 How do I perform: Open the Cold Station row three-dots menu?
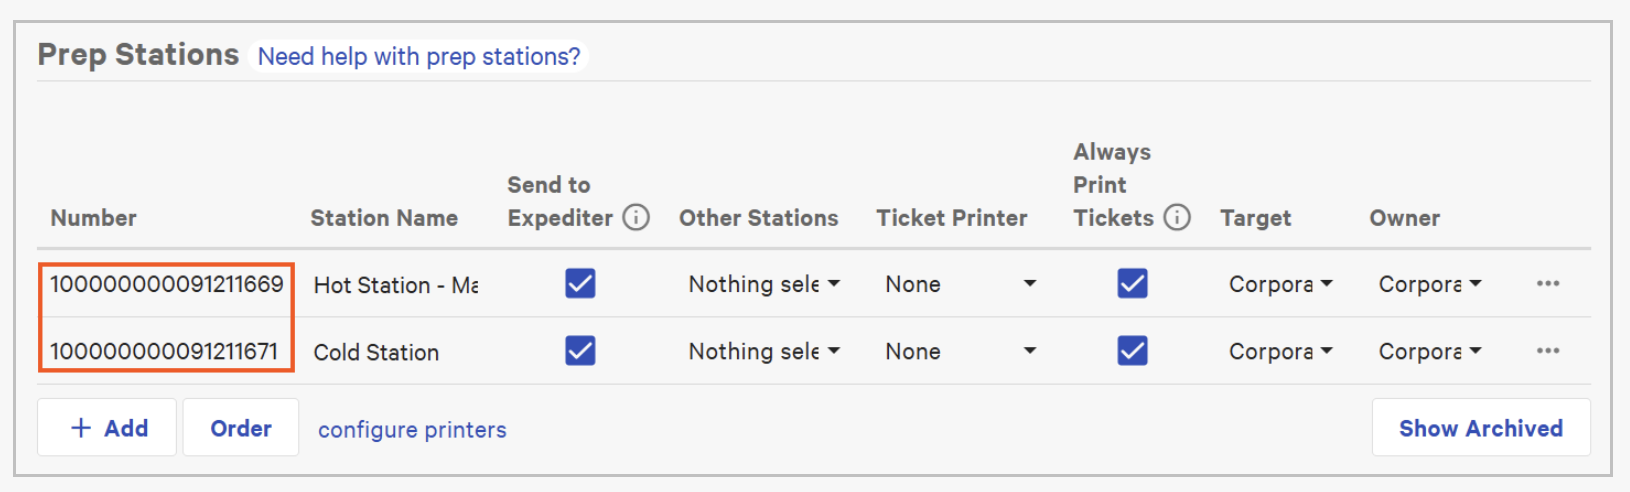[1548, 351]
